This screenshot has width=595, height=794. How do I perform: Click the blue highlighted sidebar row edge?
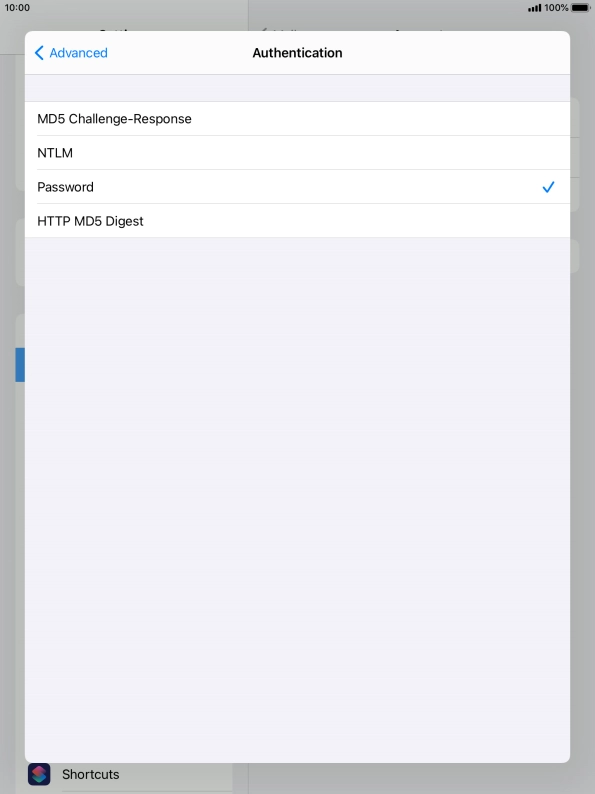coord(20,365)
